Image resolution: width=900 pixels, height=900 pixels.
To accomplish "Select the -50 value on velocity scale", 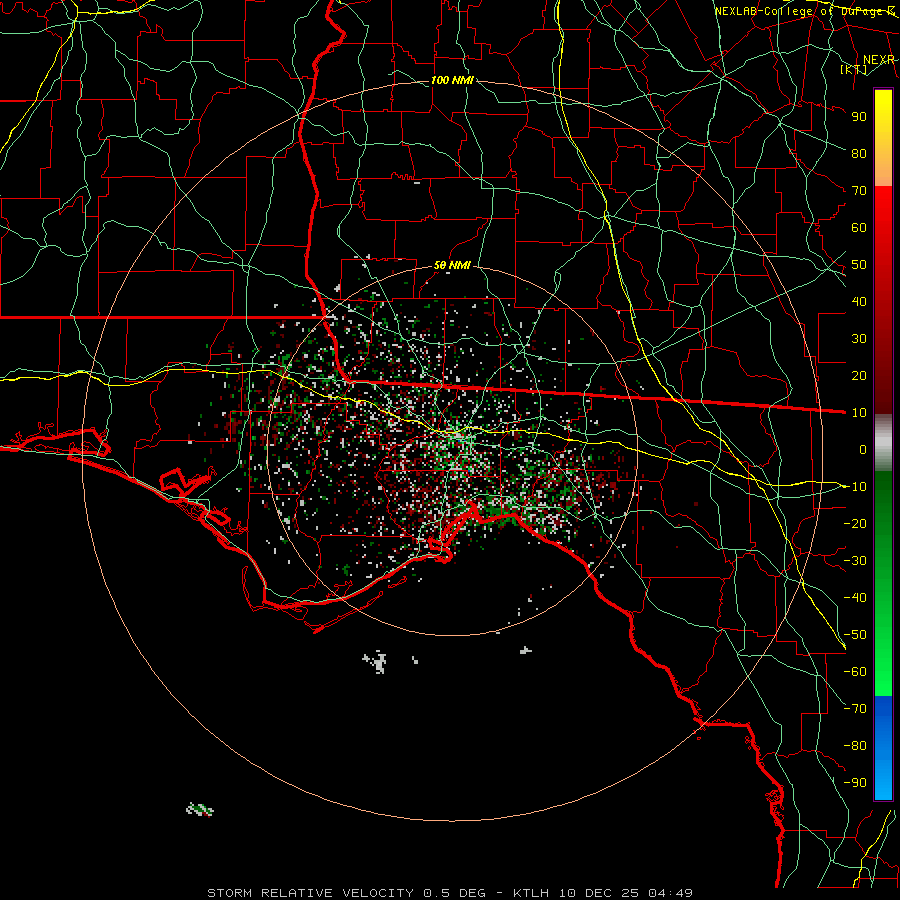I will tap(855, 635).
